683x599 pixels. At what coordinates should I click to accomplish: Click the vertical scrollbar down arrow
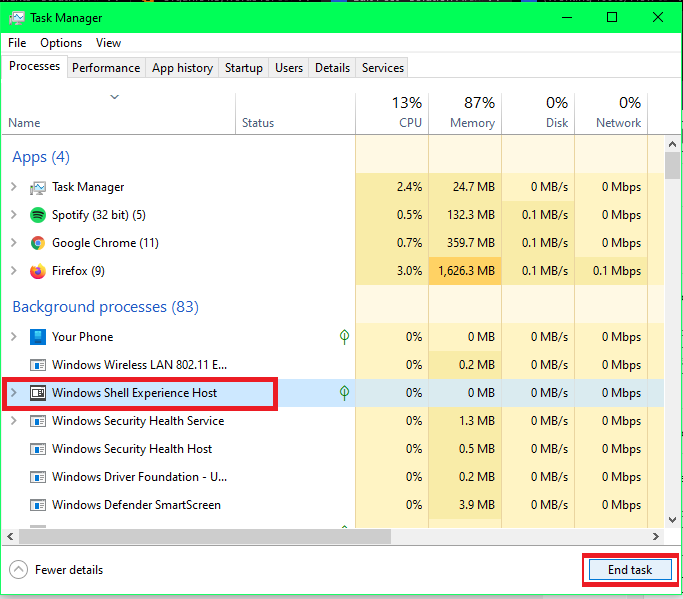tap(673, 520)
